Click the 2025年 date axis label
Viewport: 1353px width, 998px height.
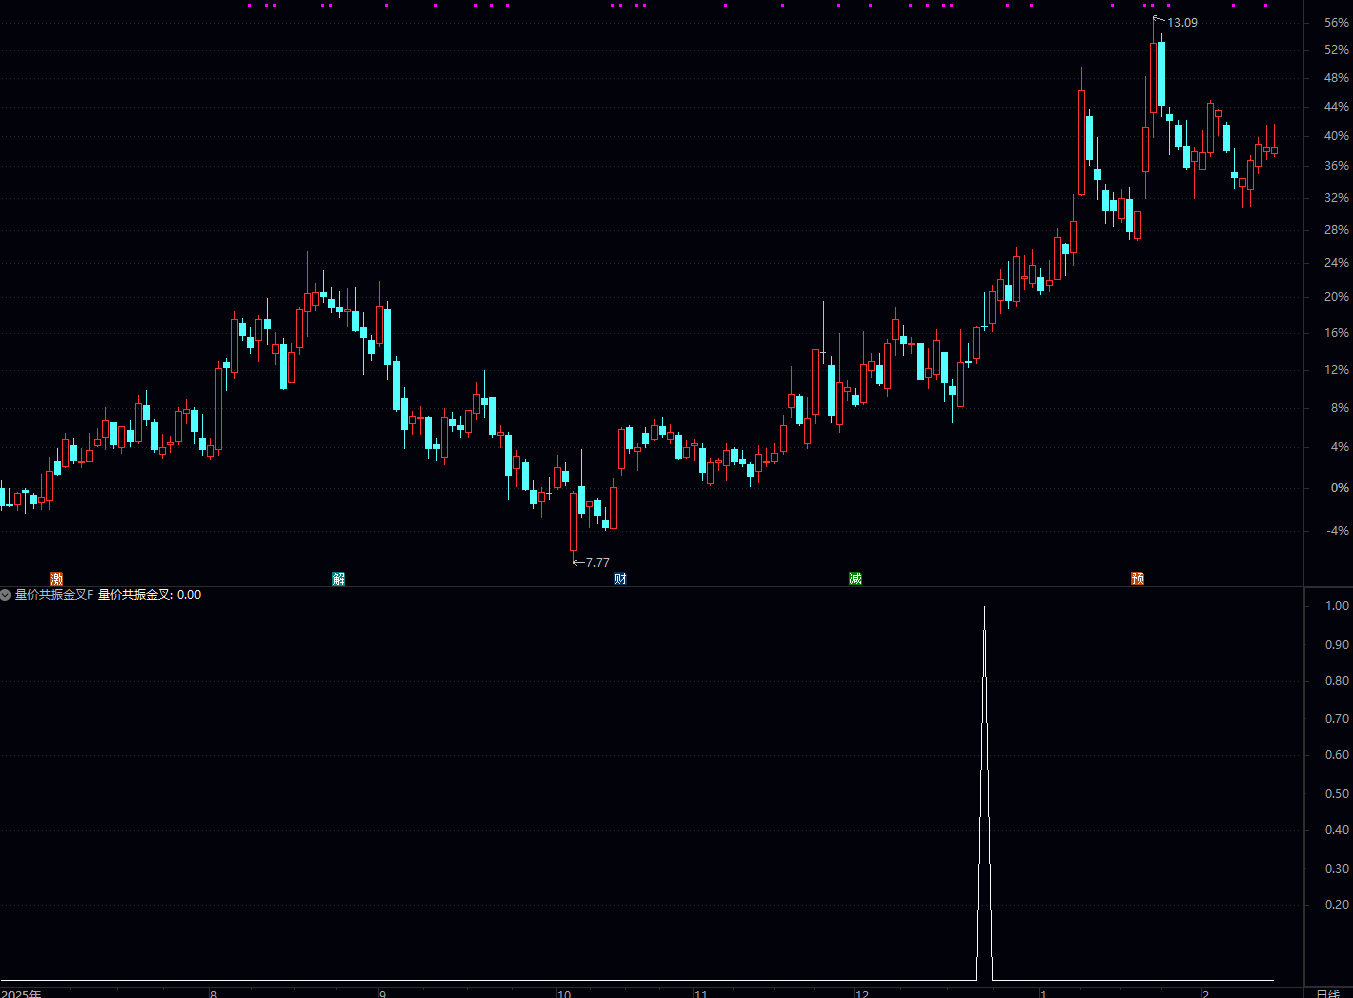click(22, 993)
